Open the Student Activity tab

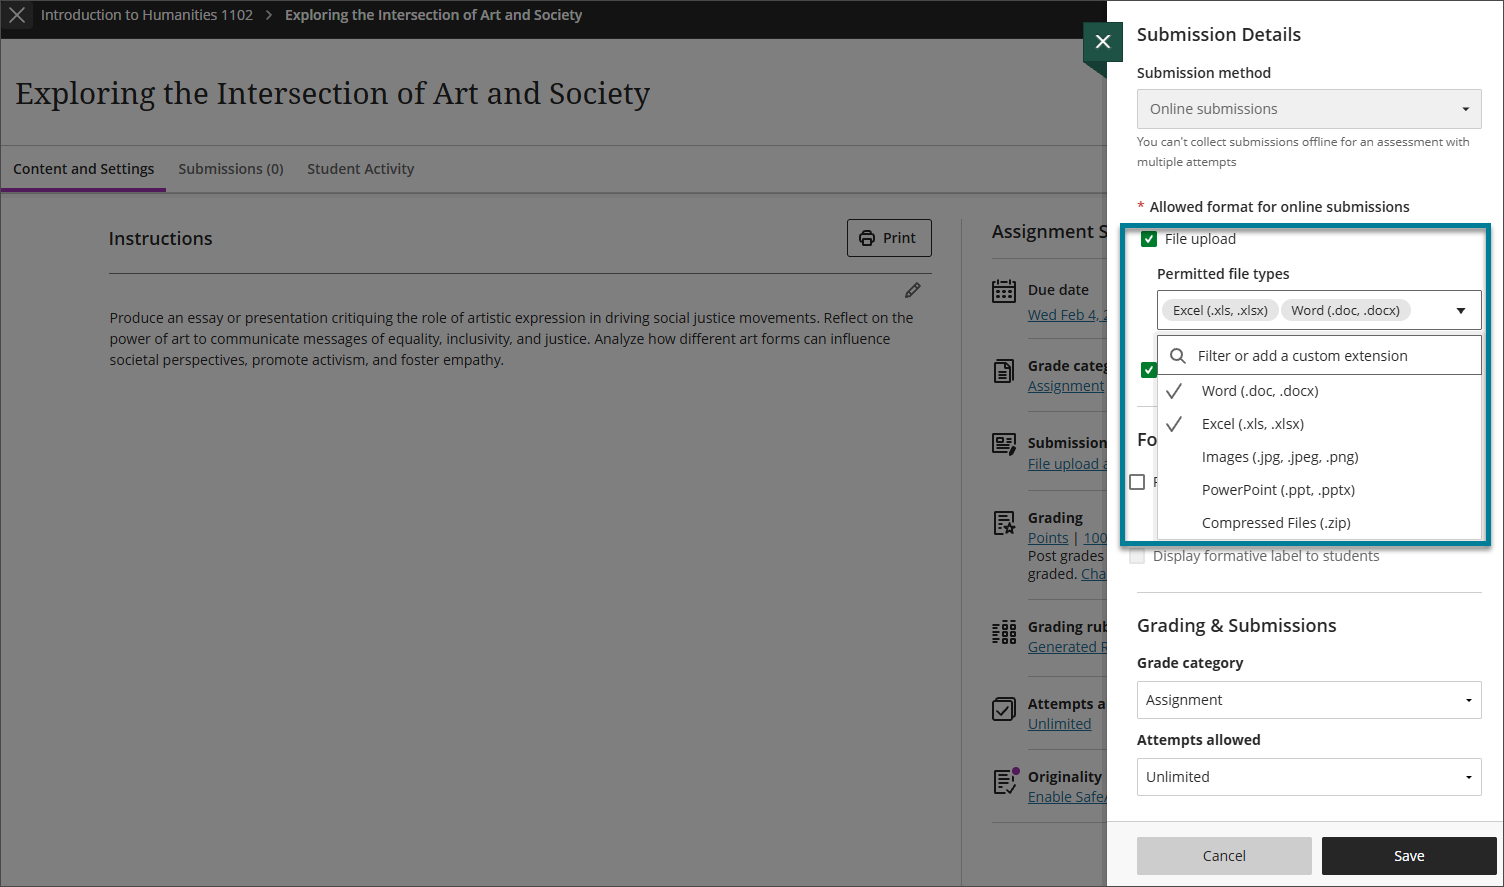(360, 169)
